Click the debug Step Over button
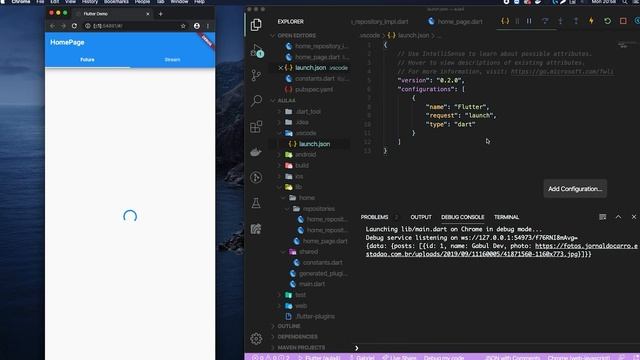This screenshot has width=640, height=360. [x=544, y=21]
